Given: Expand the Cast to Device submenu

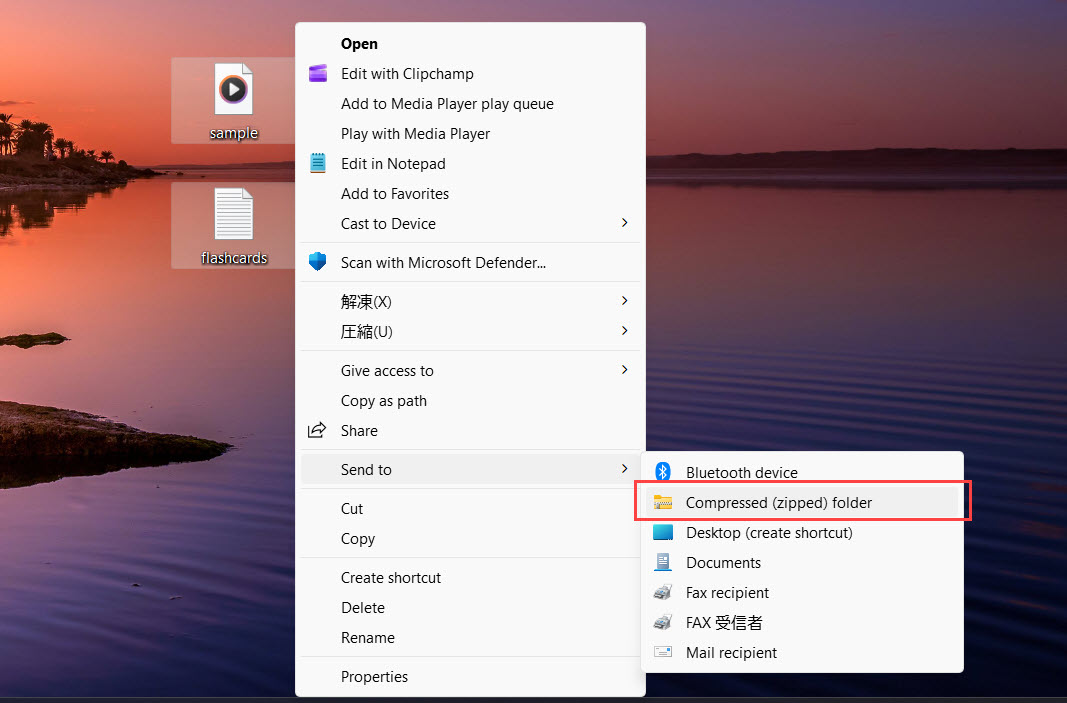Looking at the screenshot, I should click(x=390, y=223).
